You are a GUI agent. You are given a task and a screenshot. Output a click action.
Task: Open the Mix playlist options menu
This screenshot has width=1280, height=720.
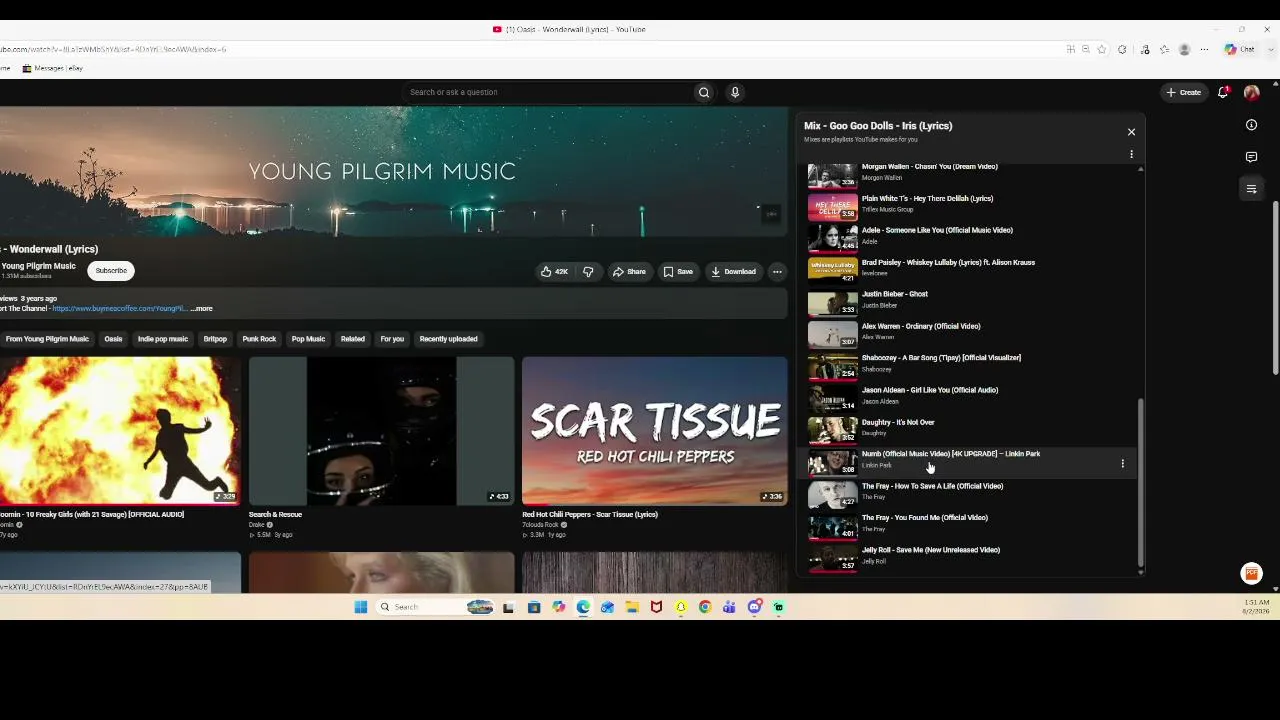click(x=1131, y=154)
